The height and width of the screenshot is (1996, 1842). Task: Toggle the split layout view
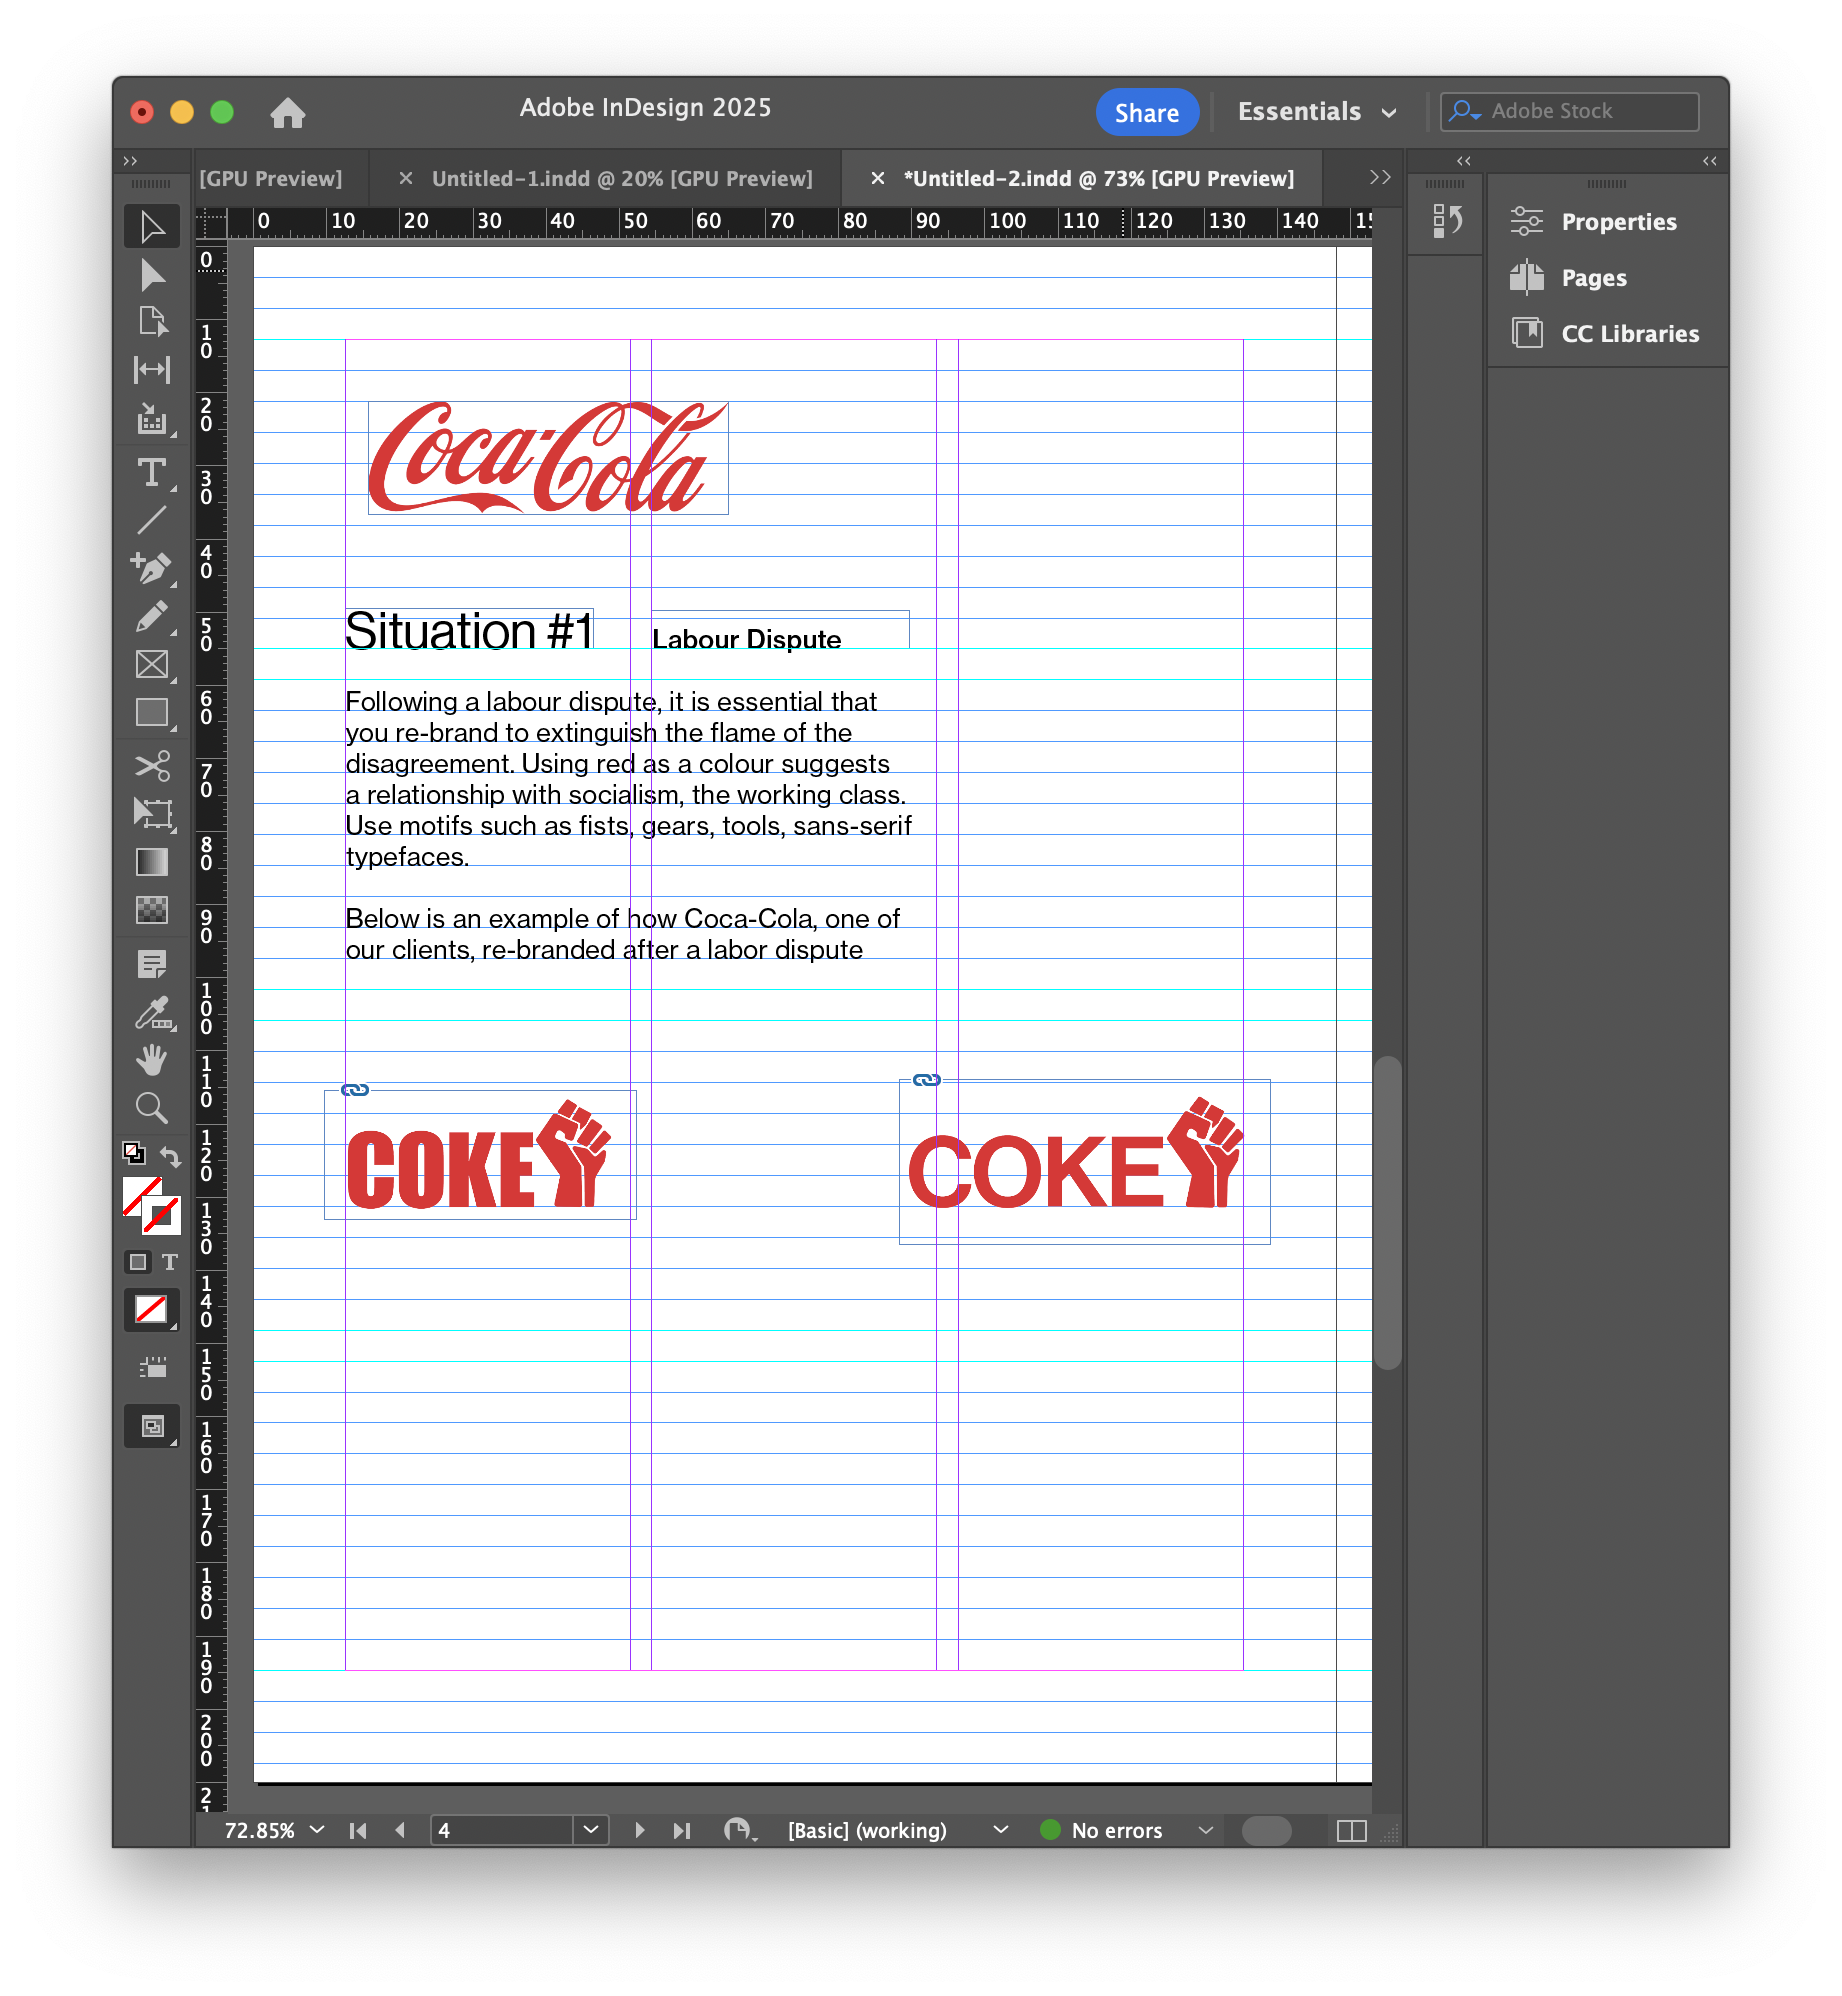(x=1352, y=1830)
